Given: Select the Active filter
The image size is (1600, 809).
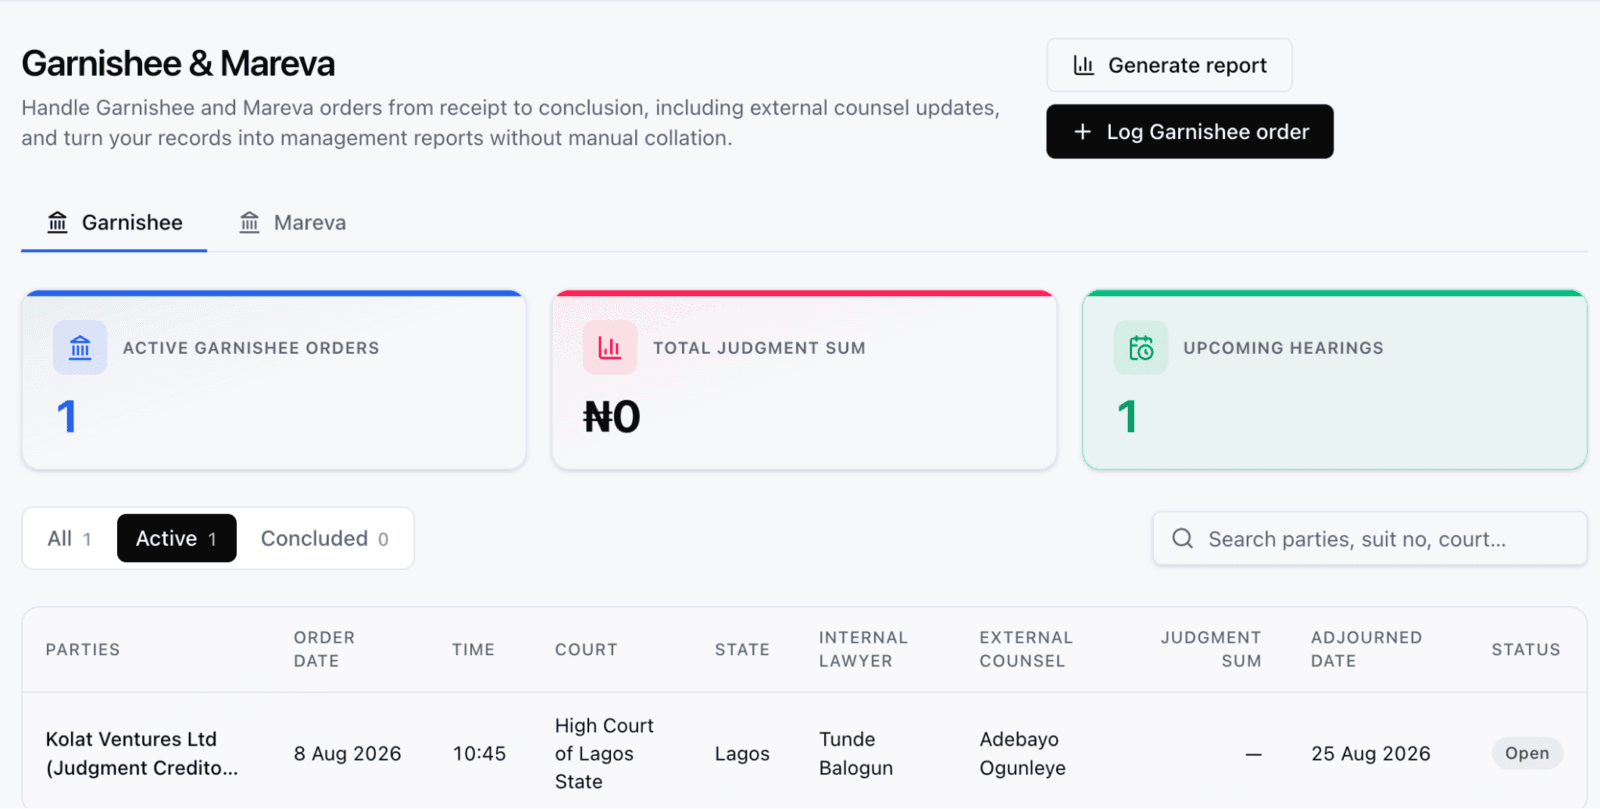Looking at the screenshot, I should [x=177, y=539].
